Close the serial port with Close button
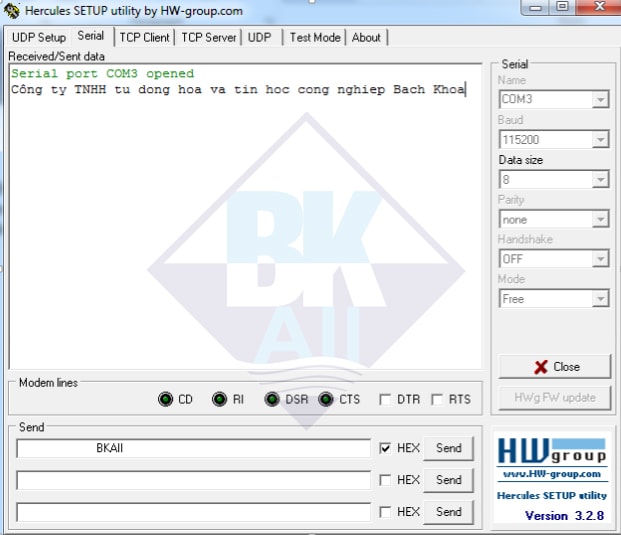 pyautogui.click(x=554, y=367)
